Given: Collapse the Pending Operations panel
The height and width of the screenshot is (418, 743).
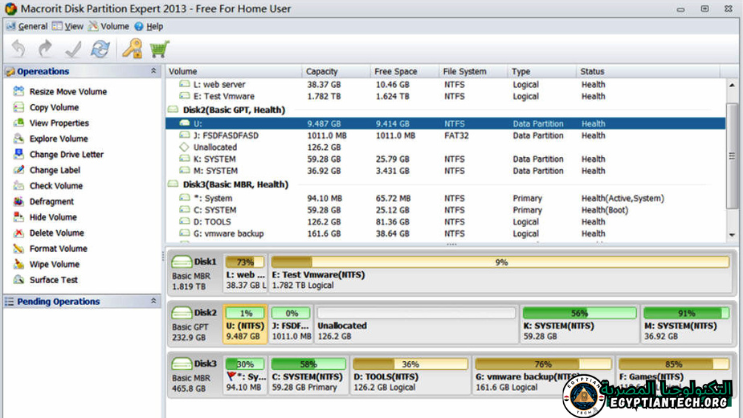Looking at the screenshot, I should point(153,301).
